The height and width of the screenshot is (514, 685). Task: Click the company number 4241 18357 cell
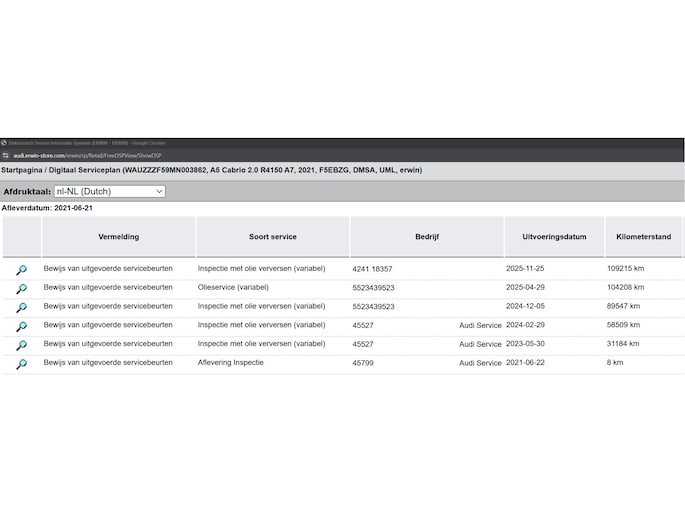373,269
